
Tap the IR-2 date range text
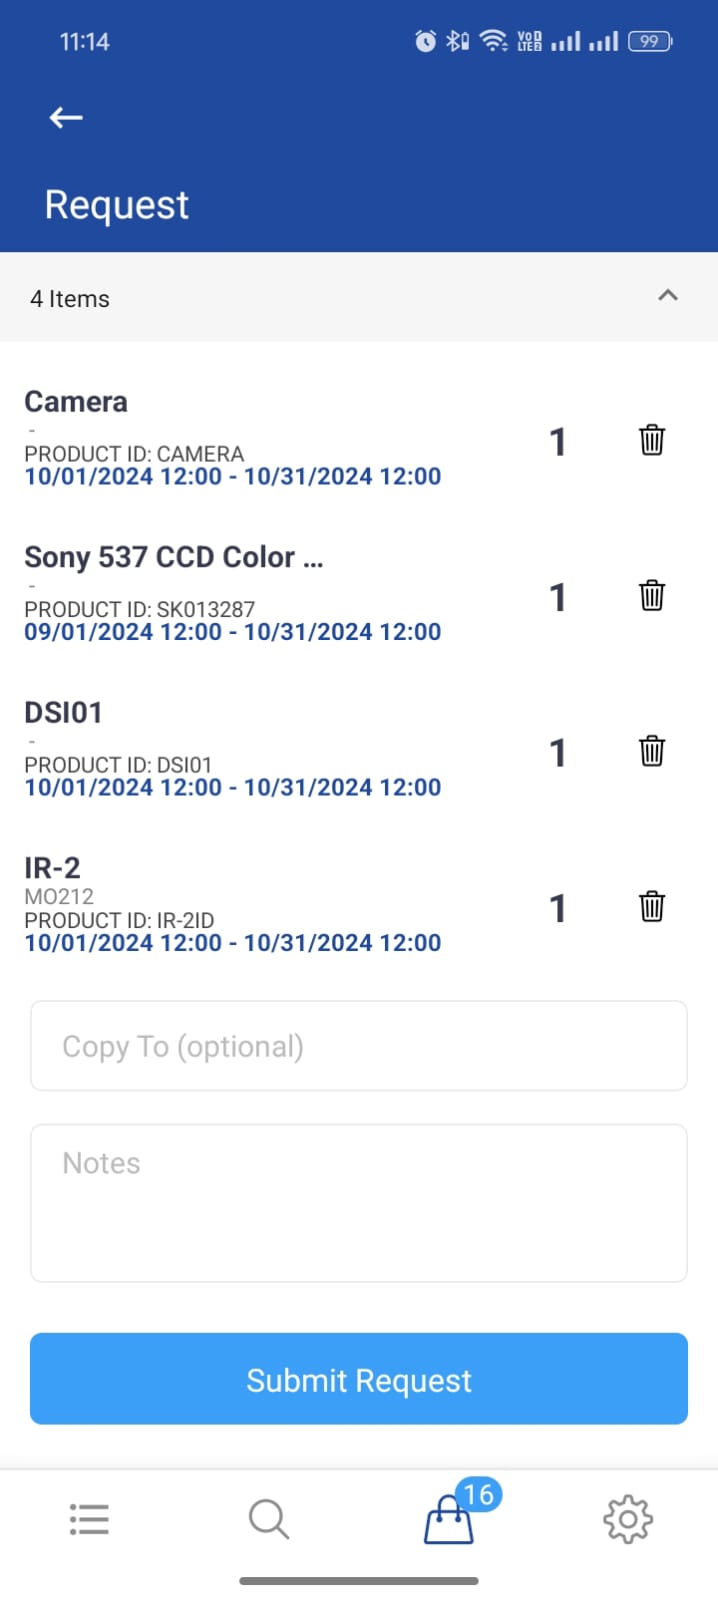[x=233, y=943]
